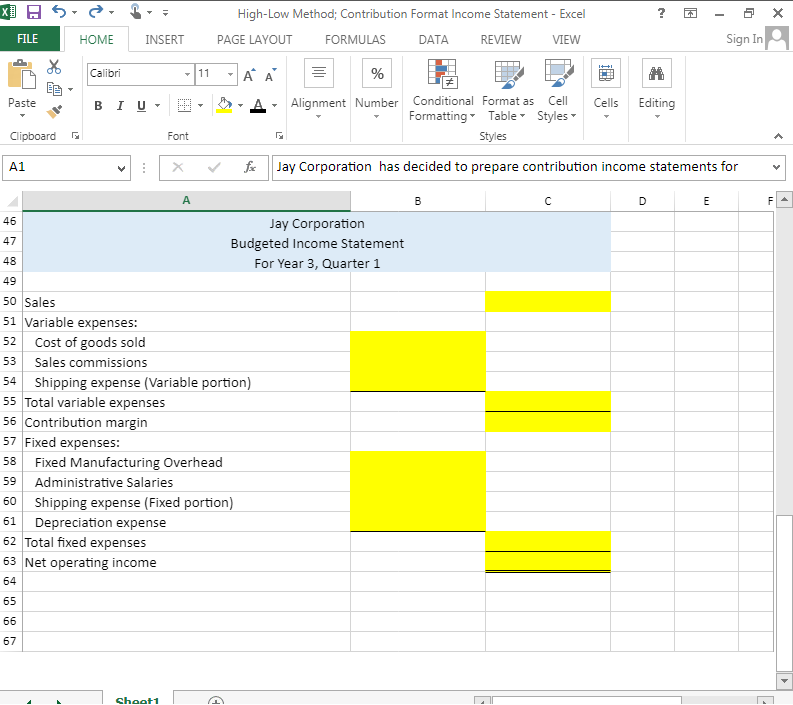Click the Cut scissors icon
793x705 pixels.
(x=54, y=67)
